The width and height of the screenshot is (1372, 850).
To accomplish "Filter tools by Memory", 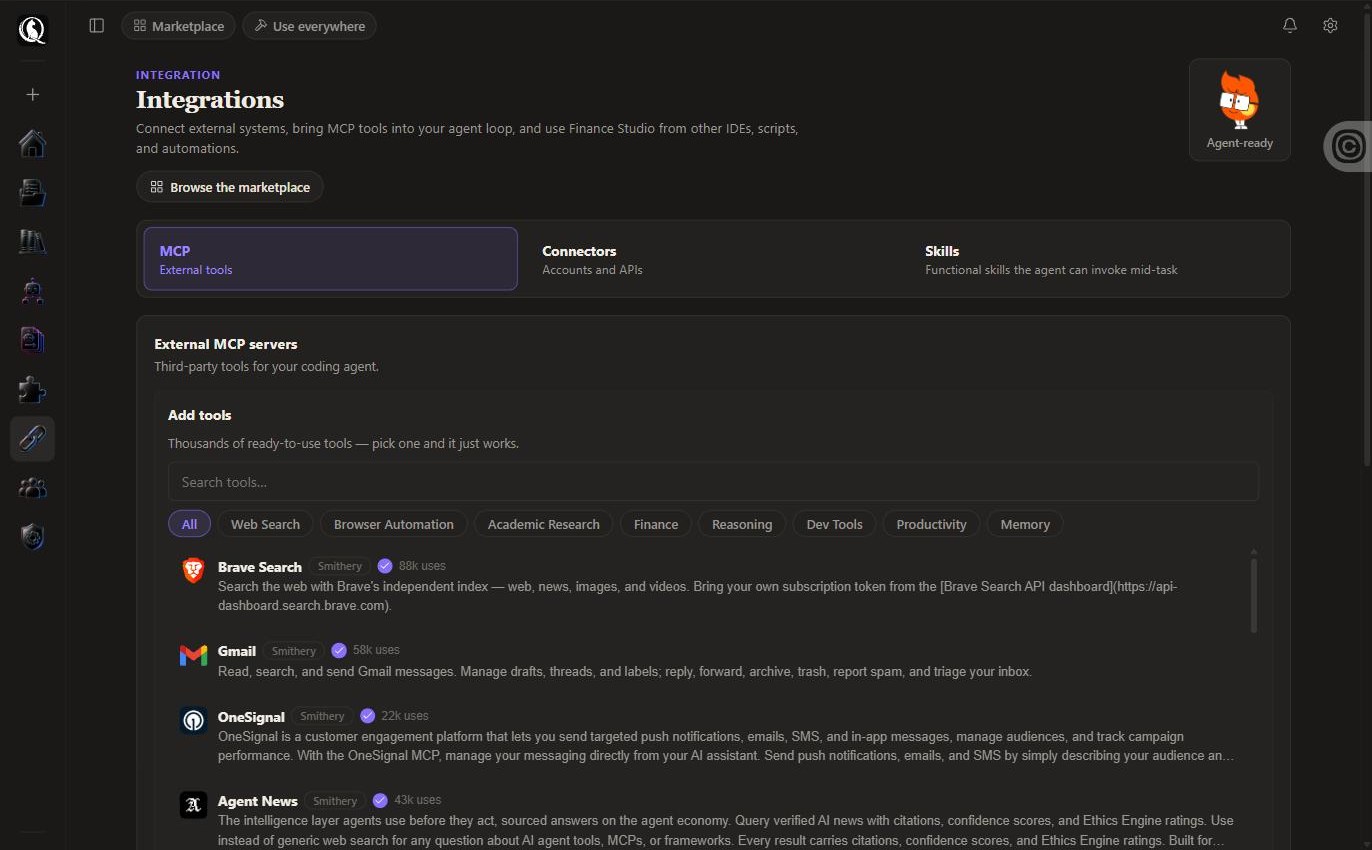I will (x=1025, y=524).
